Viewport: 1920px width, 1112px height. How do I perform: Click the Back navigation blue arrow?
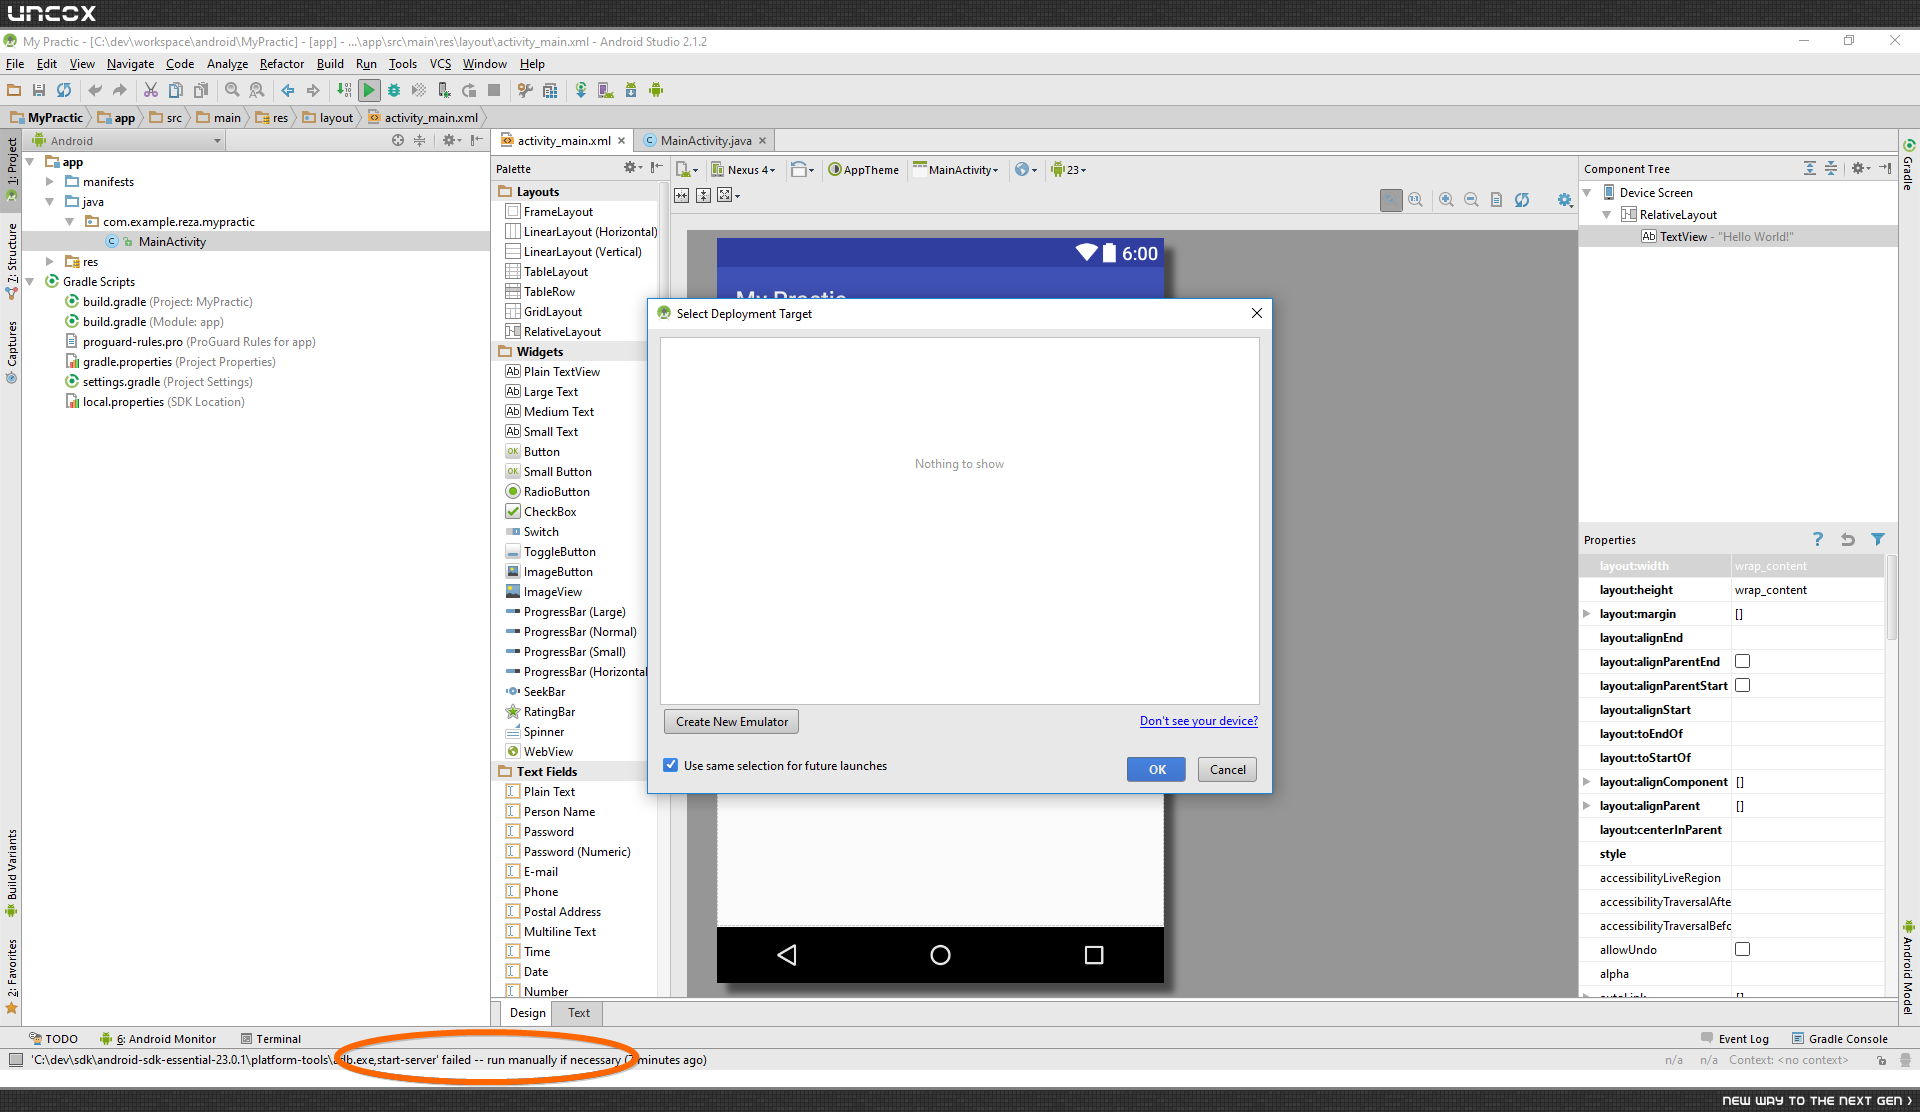point(288,90)
